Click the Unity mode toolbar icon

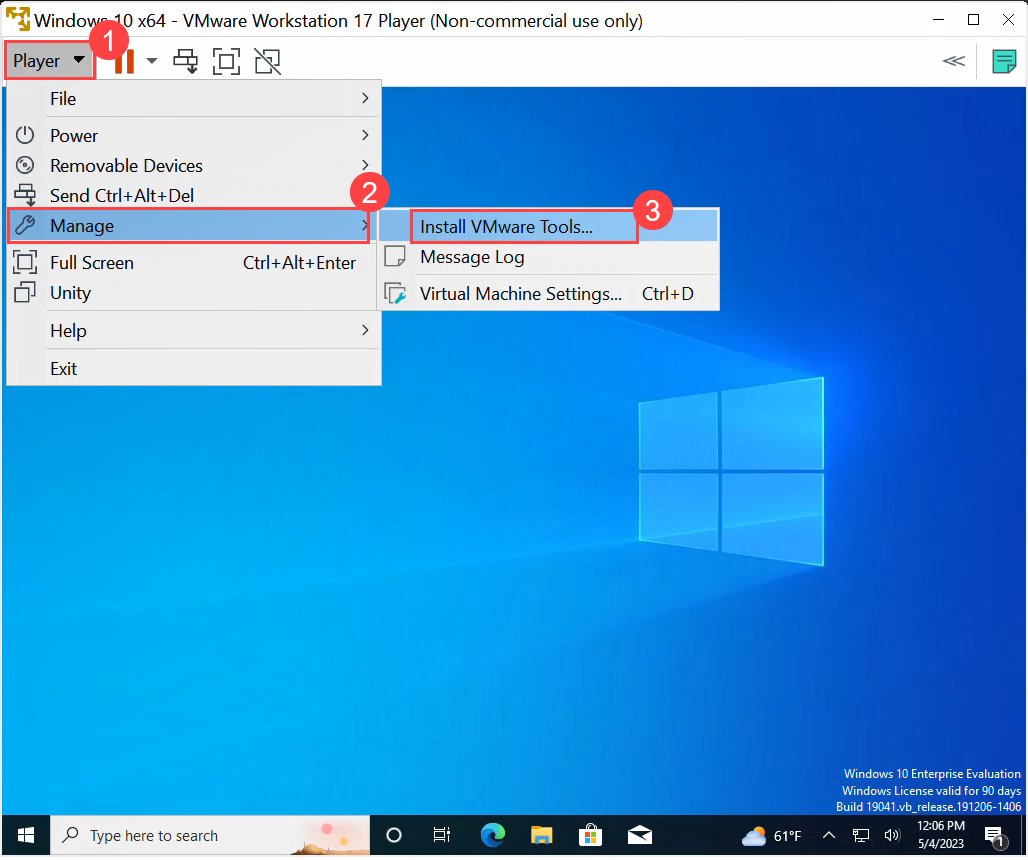[267, 61]
